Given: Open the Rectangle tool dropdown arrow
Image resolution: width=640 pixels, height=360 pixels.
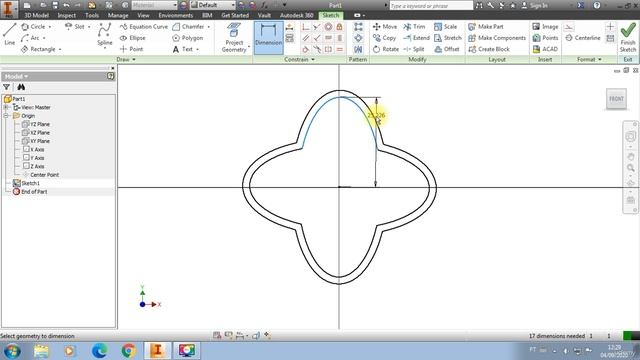Looking at the screenshot, I should 60,49.
